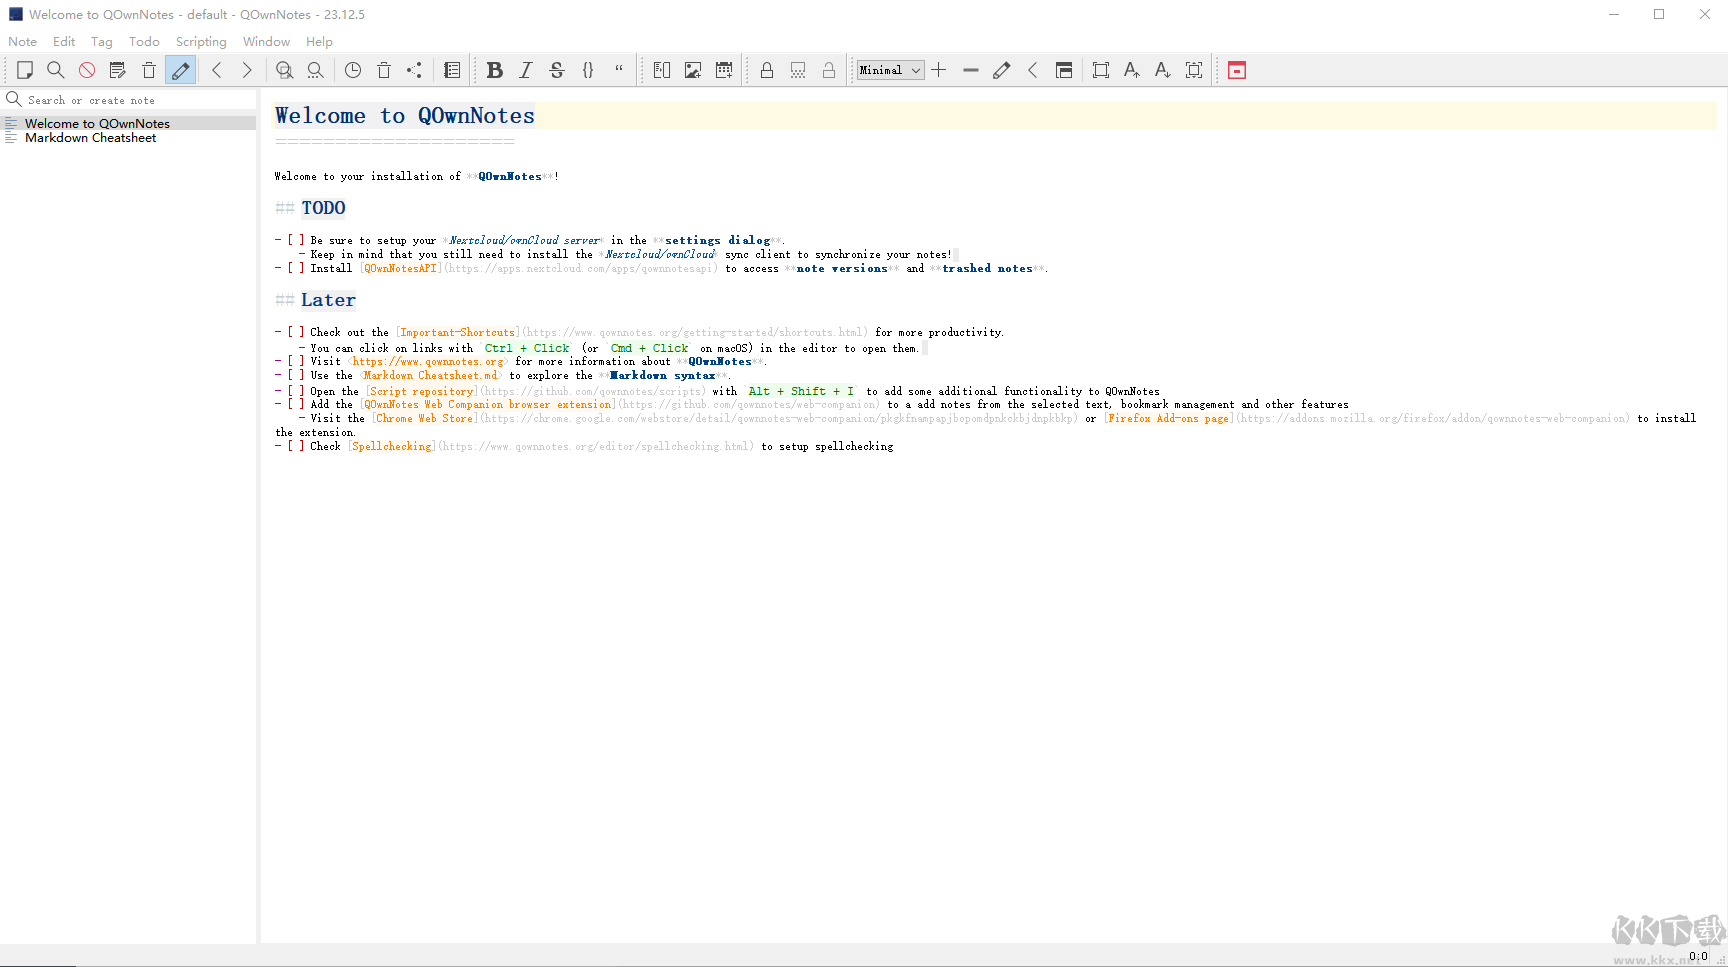Click the red window toolbar icon
1728x967 pixels.
click(1237, 70)
